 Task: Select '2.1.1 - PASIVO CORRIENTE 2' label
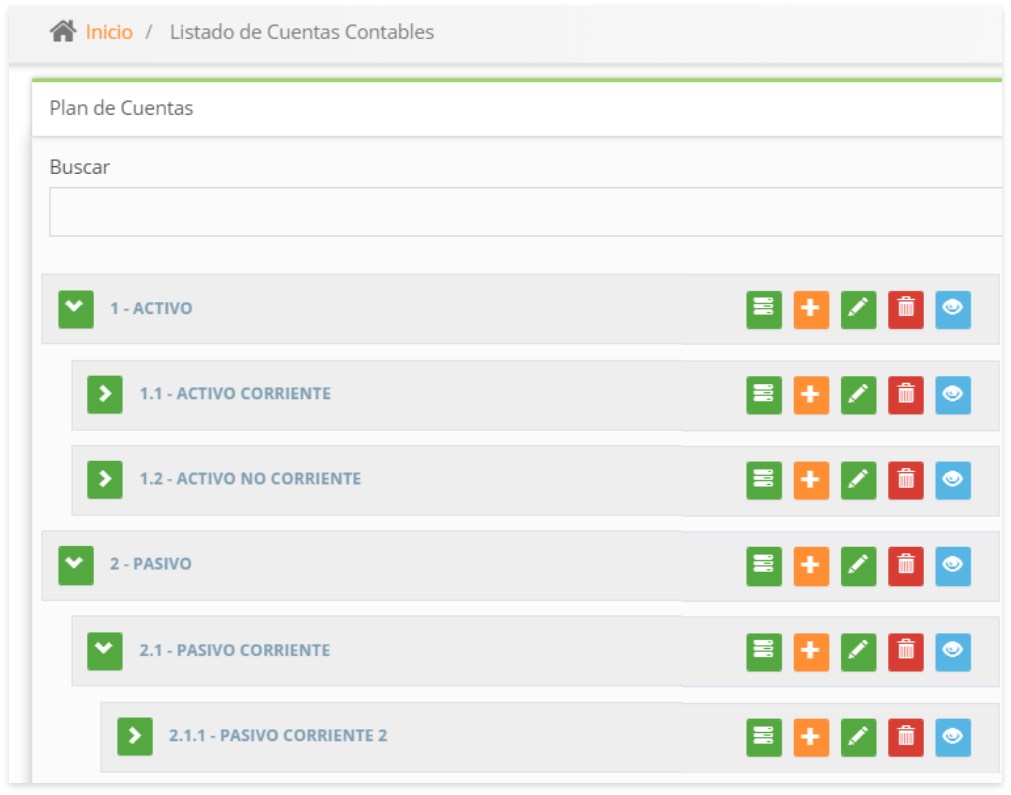point(278,735)
